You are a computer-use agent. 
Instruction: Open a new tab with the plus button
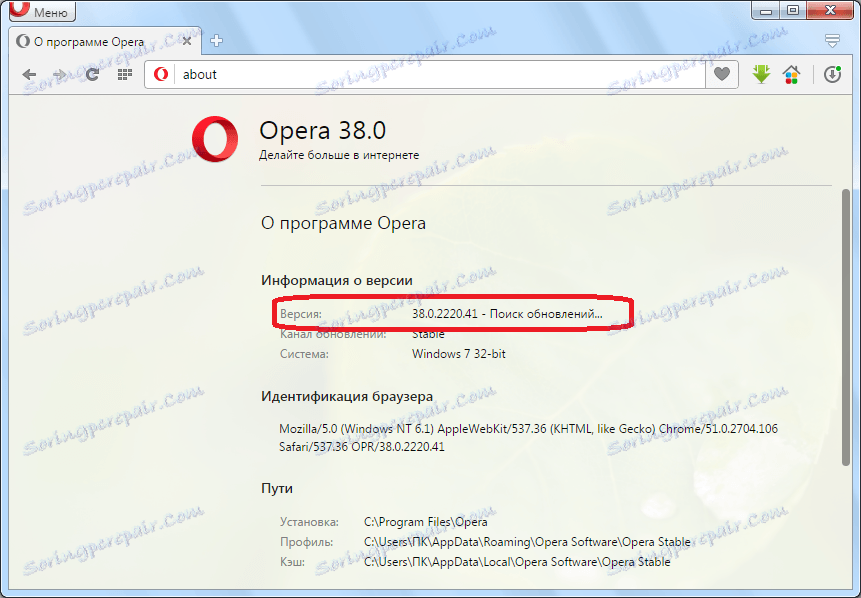[x=214, y=41]
